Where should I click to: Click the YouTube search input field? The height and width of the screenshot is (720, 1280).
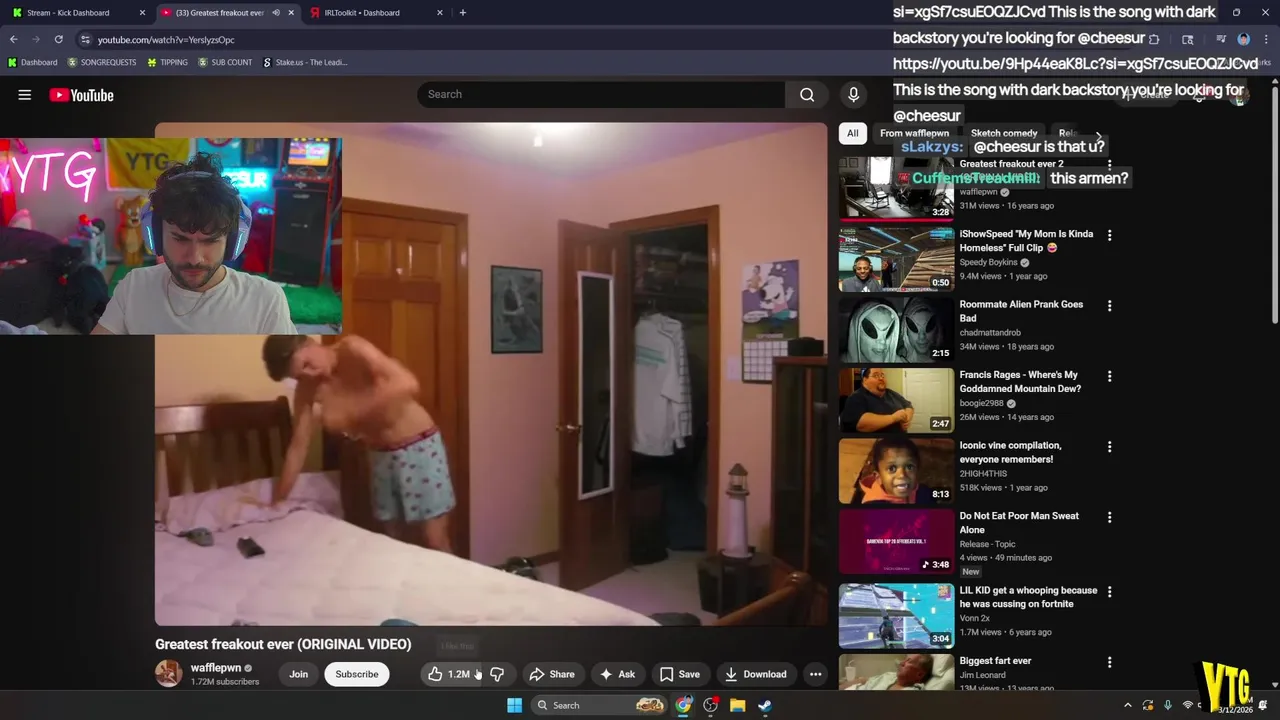[601, 94]
